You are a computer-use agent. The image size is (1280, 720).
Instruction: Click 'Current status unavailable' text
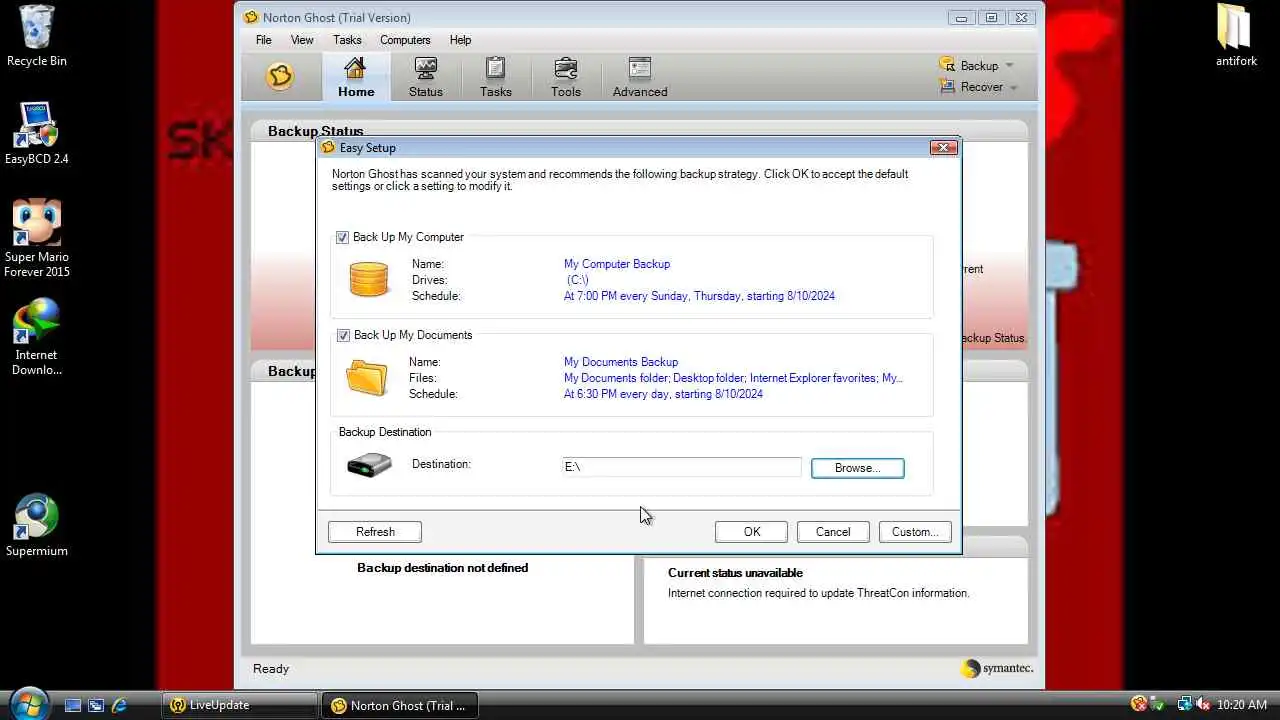(x=735, y=573)
